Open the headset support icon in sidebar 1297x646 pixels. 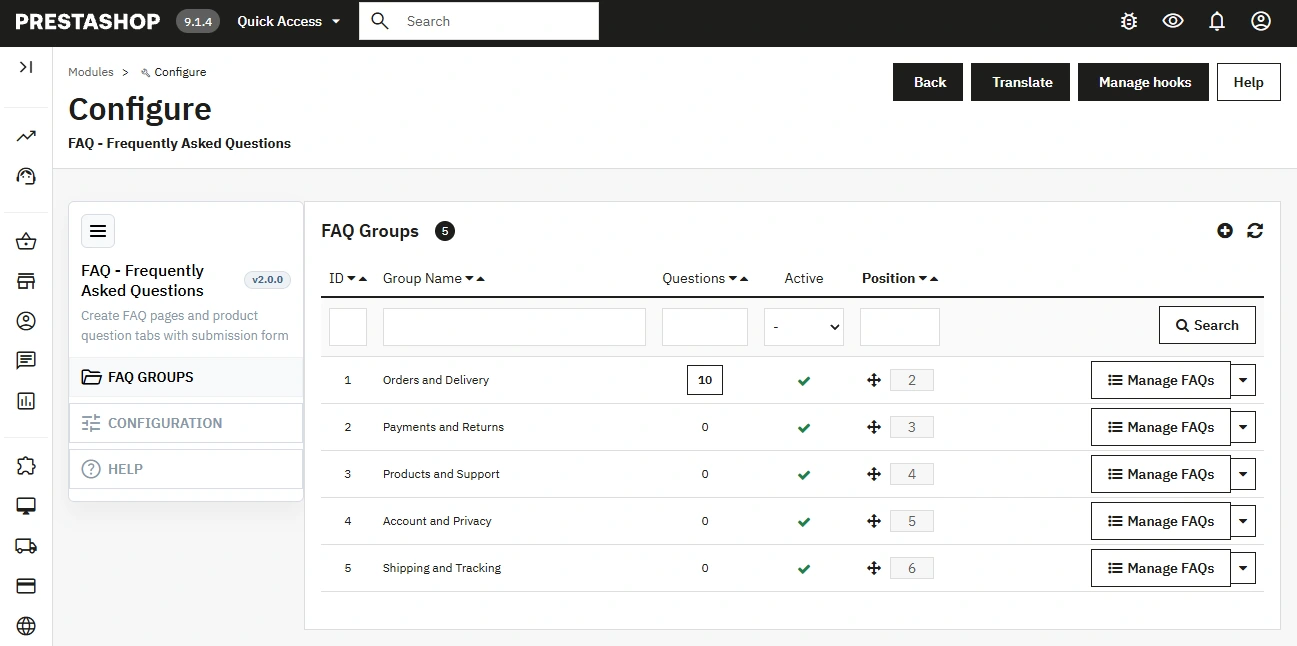tap(26, 176)
